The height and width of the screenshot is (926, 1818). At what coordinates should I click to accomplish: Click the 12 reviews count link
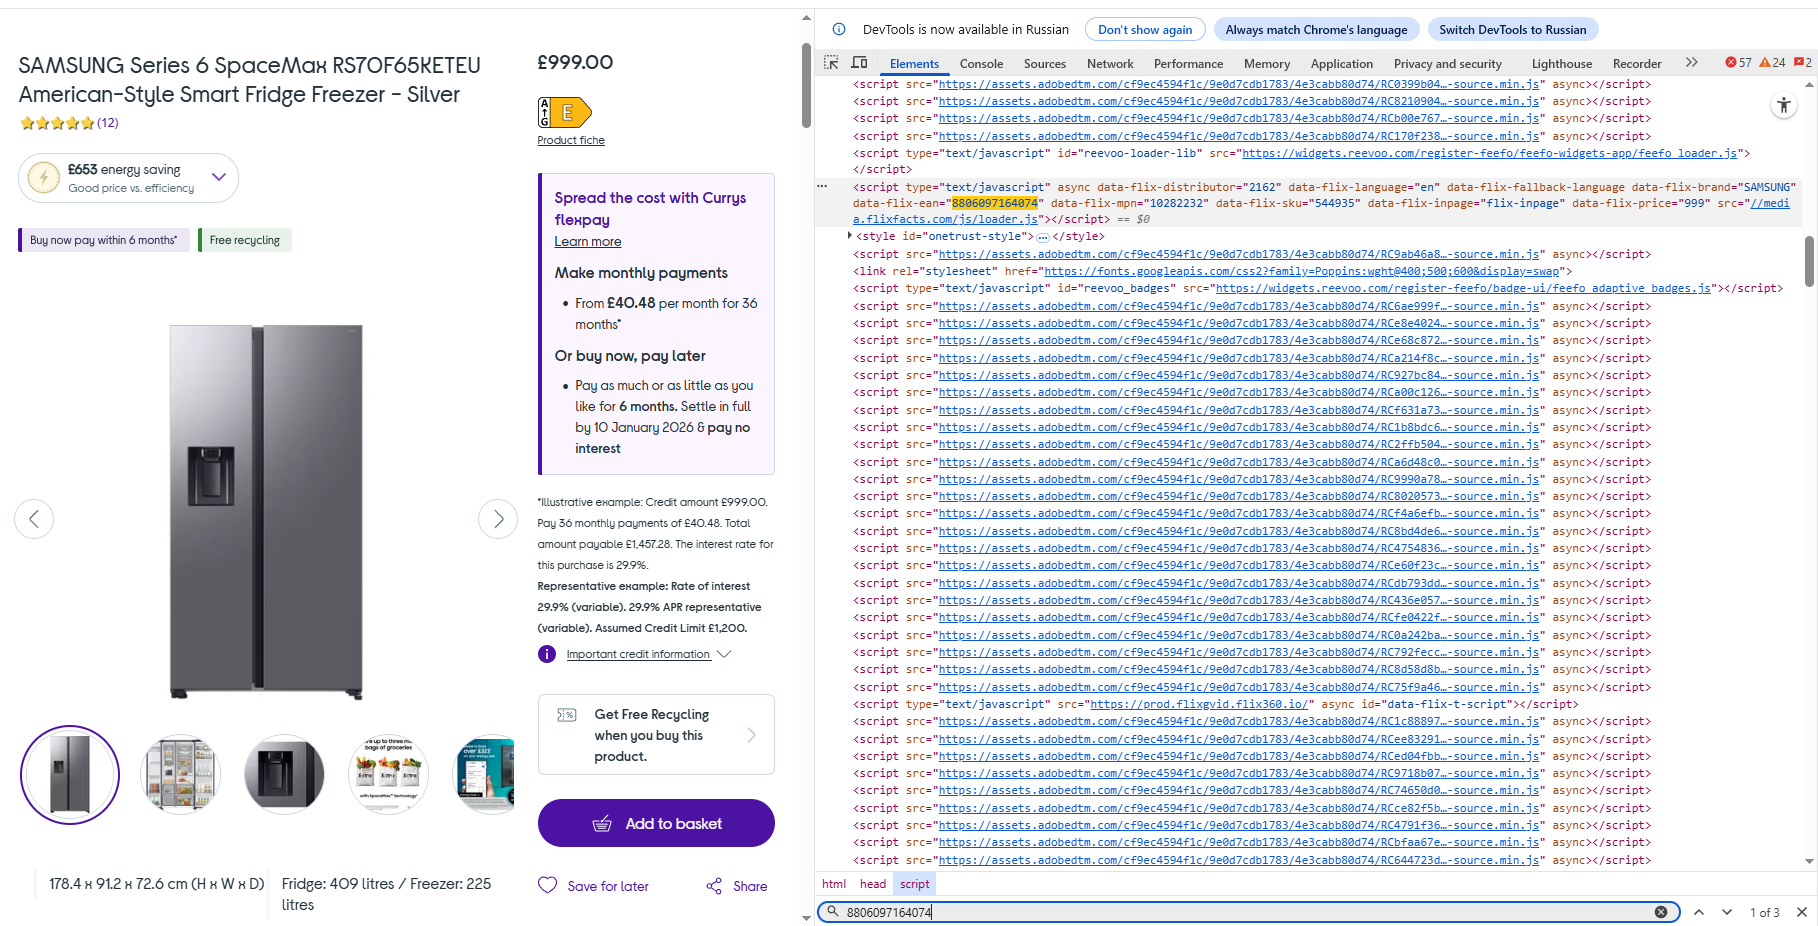tap(108, 123)
